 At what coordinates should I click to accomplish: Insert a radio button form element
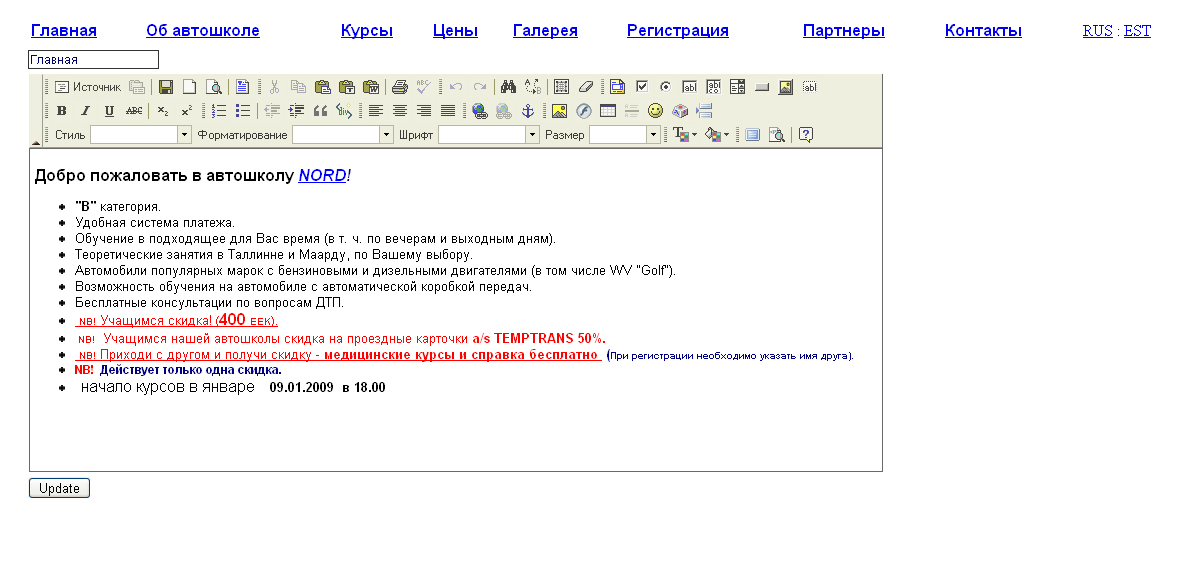pyautogui.click(x=665, y=87)
